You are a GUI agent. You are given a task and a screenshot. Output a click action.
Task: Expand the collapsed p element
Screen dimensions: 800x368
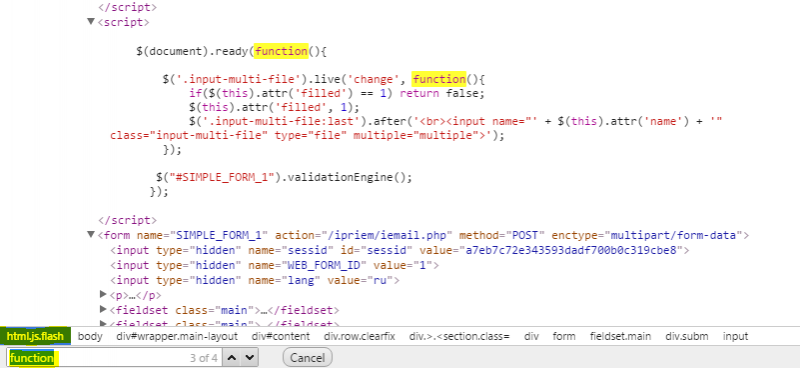tap(103, 294)
